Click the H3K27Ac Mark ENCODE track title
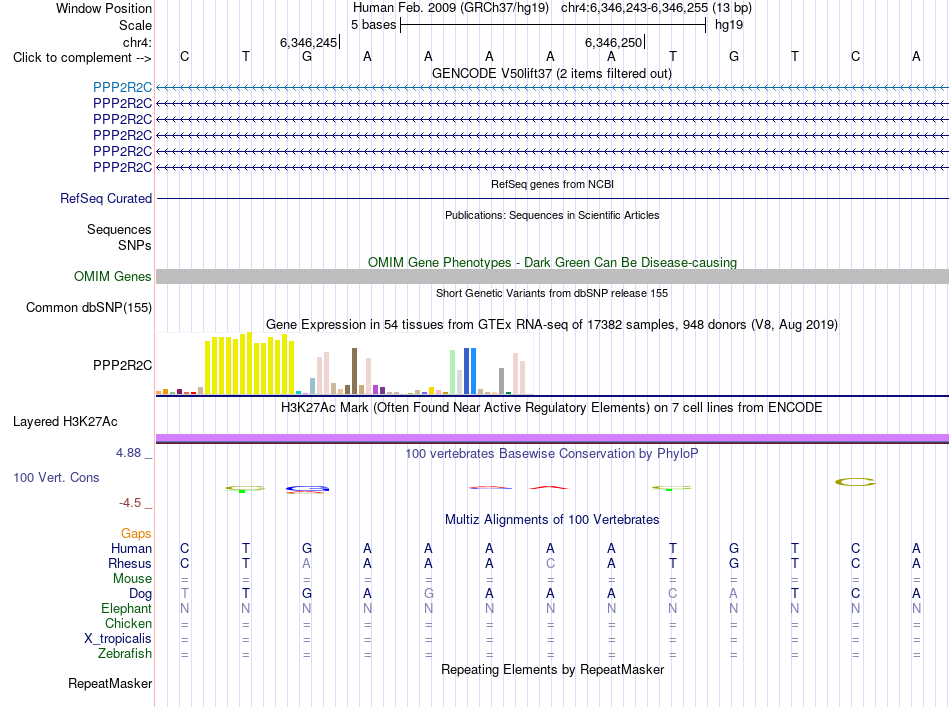Image resolution: width=950 pixels, height=707 pixels. (x=552, y=407)
